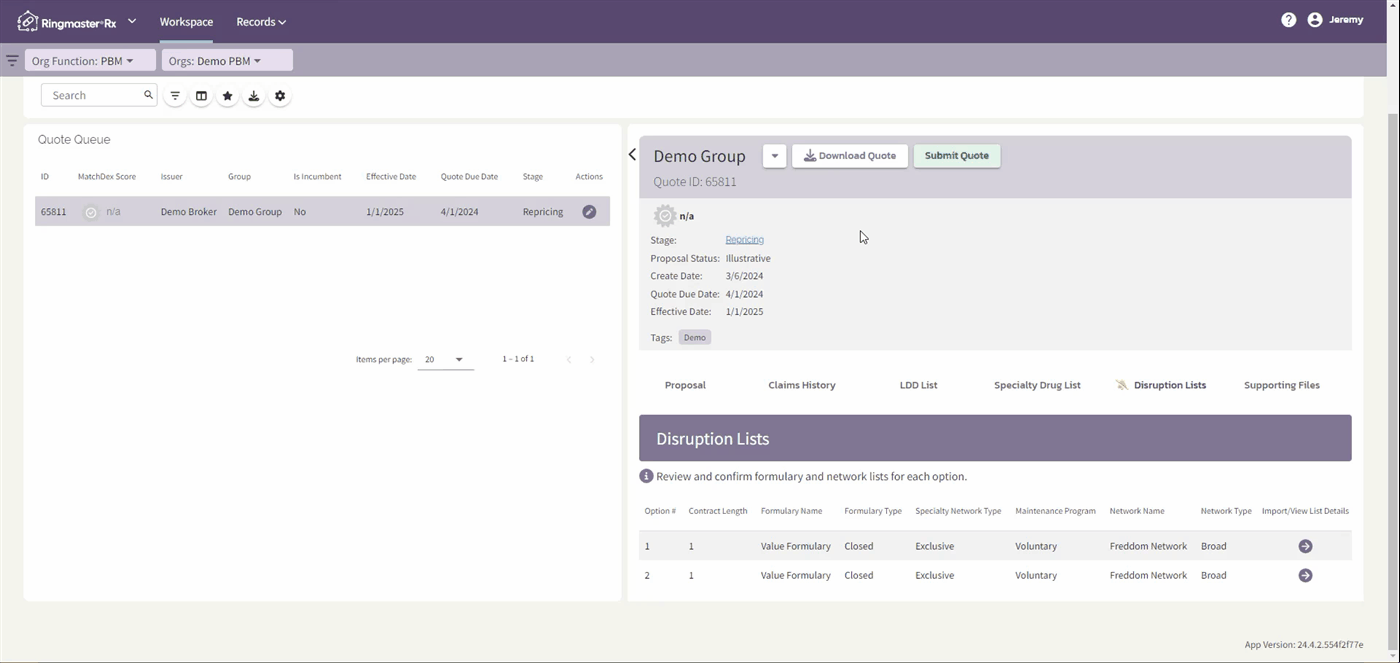Screen dimensions: 1400x663
Task: Click the download icon in the Quote Queue toolbar
Action: 253,95
